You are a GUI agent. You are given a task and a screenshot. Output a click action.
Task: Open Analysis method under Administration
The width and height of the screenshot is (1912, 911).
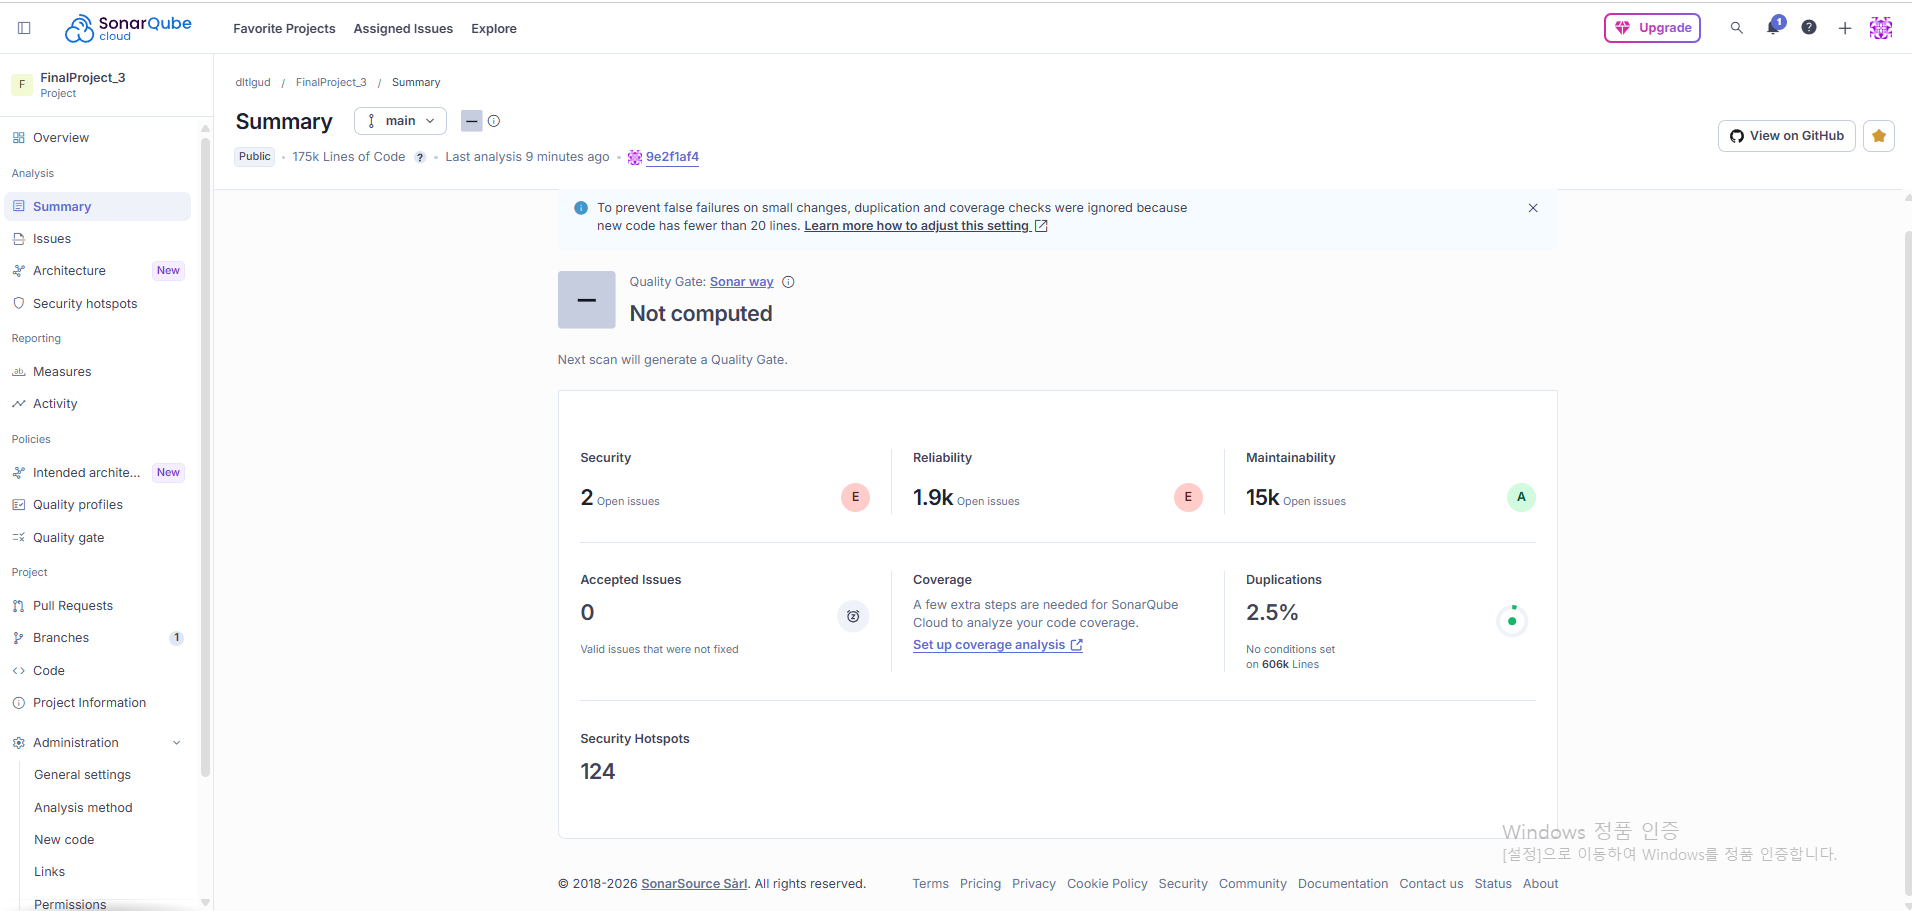tap(83, 808)
